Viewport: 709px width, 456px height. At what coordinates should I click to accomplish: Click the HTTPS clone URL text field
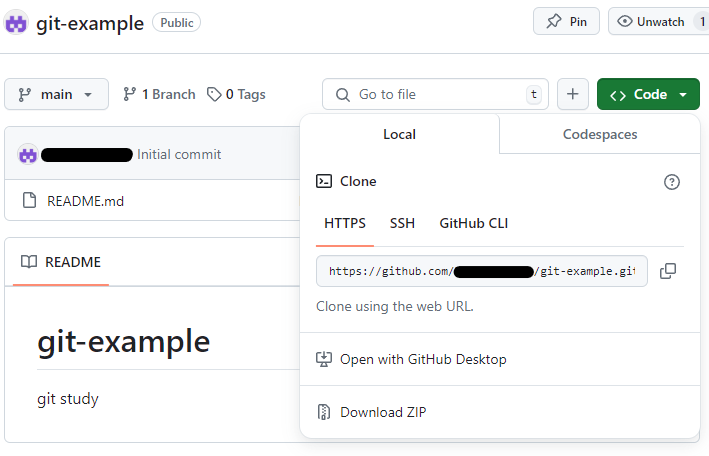[x=482, y=271]
